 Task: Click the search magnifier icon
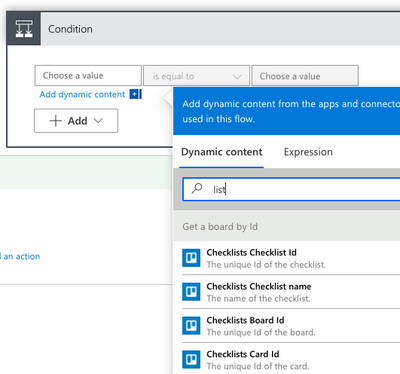click(x=197, y=189)
